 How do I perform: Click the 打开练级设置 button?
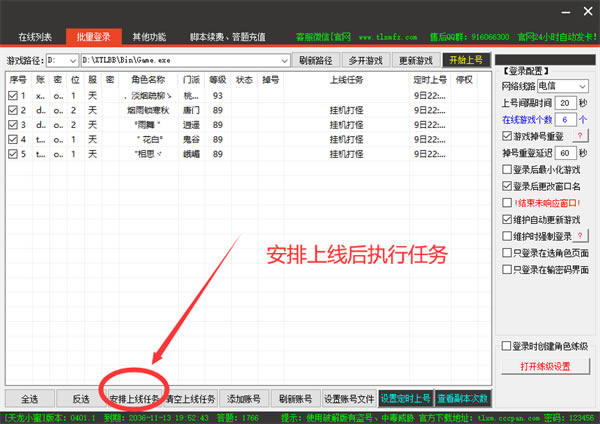pyautogui.click(x=546, y=366)
